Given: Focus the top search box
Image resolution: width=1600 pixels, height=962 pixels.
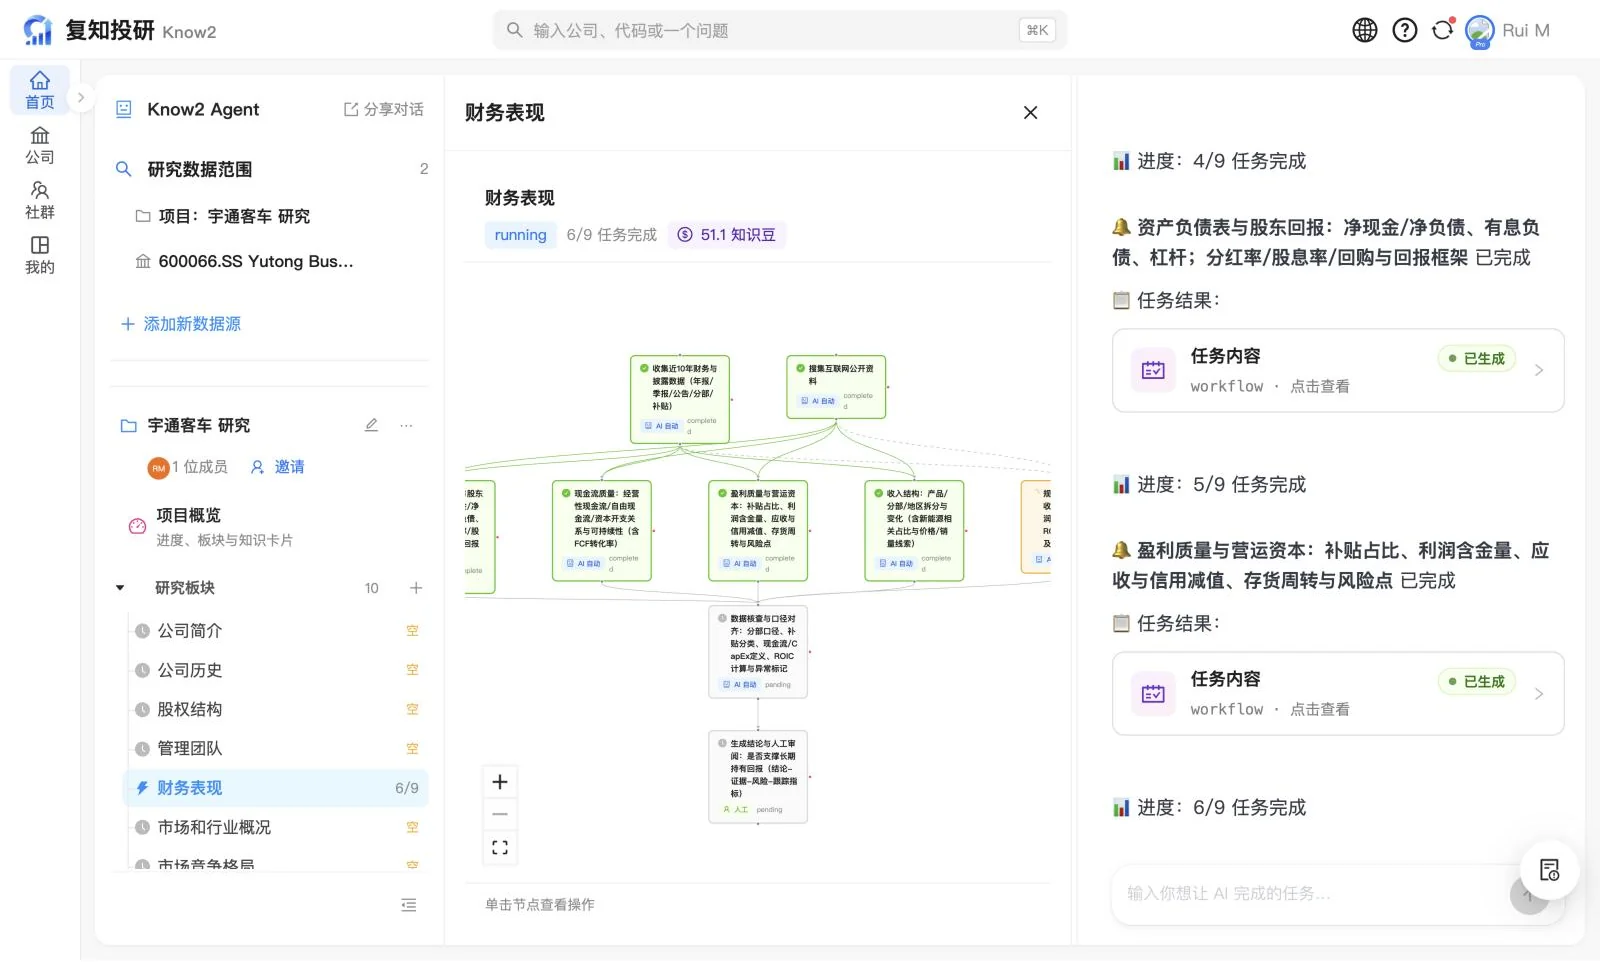Looking at the screenshot, I should tap(780, 30).
